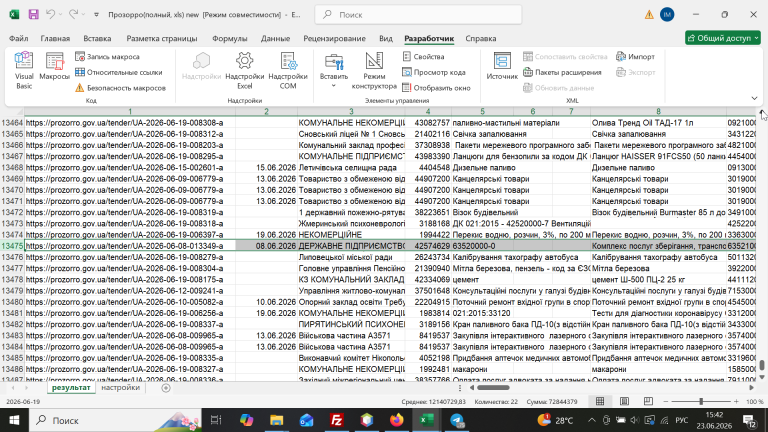The width and height of the screenshot is (768, 432).
Task: Undo the last action
Action: click(50, 15)
